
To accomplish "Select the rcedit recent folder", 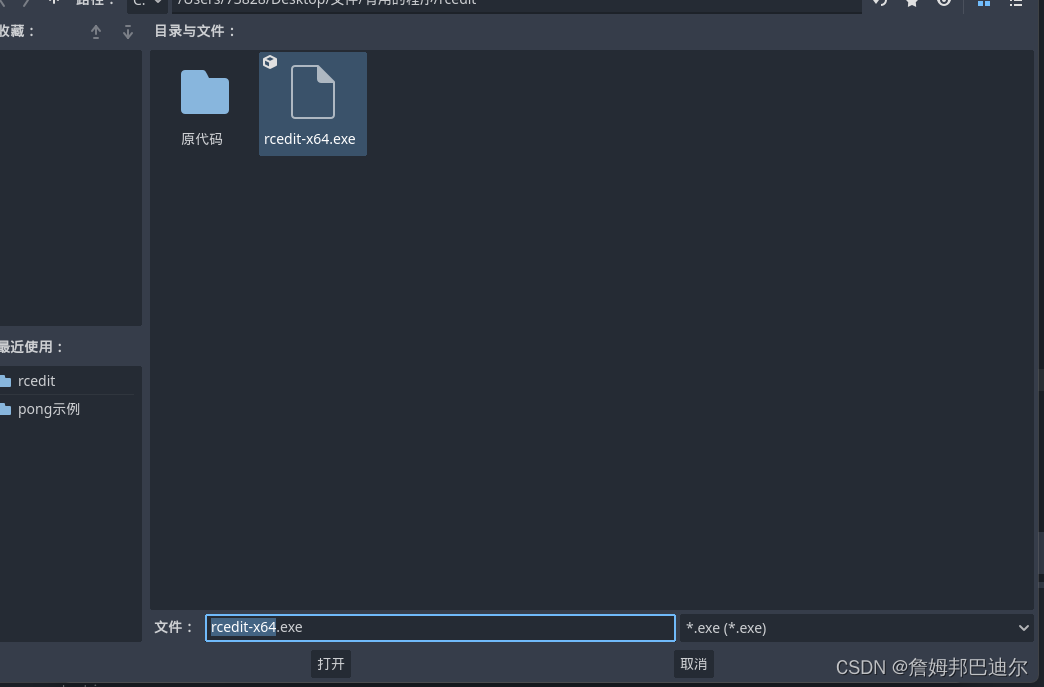I will tap(37, 380).
